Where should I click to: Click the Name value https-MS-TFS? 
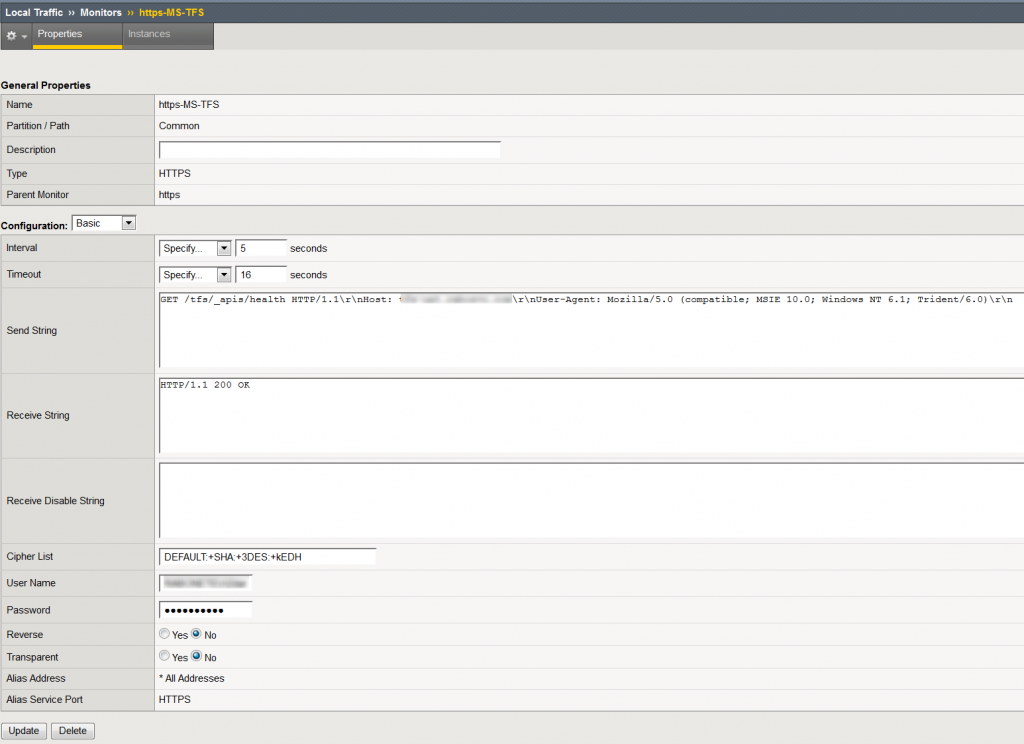(189, 105)
